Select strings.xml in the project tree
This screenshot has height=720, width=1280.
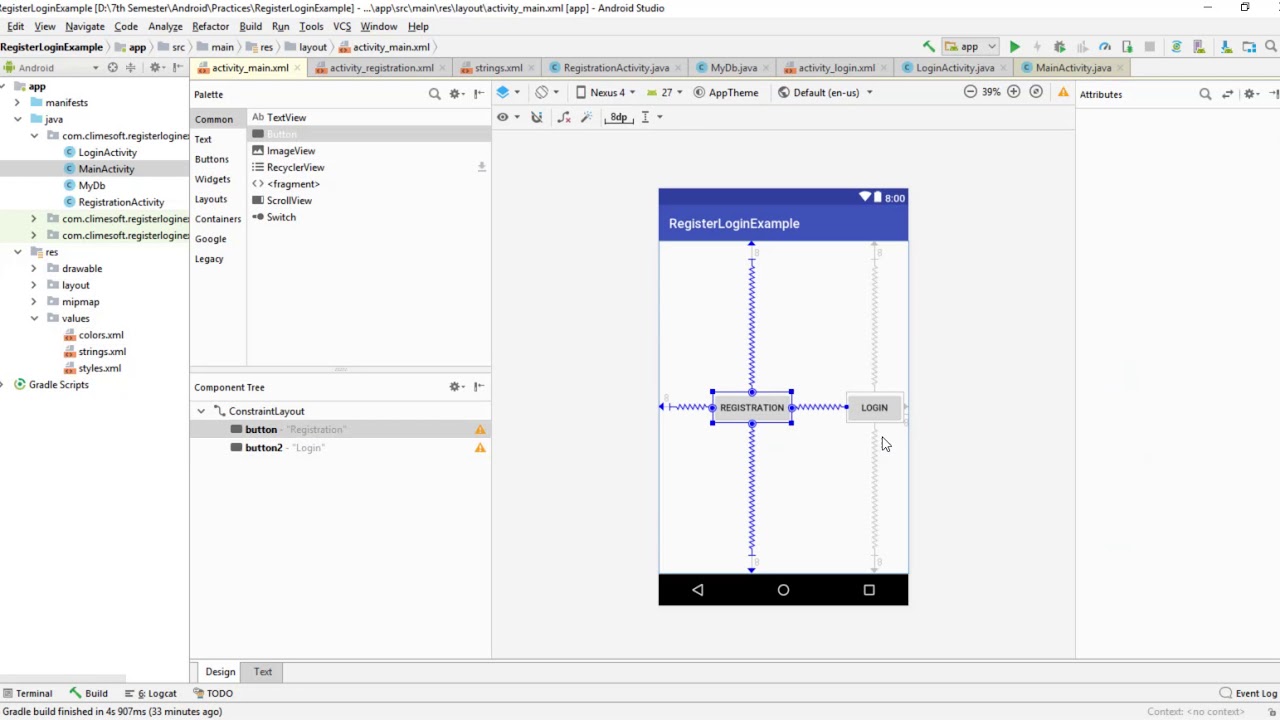click(x=102, y=352)
